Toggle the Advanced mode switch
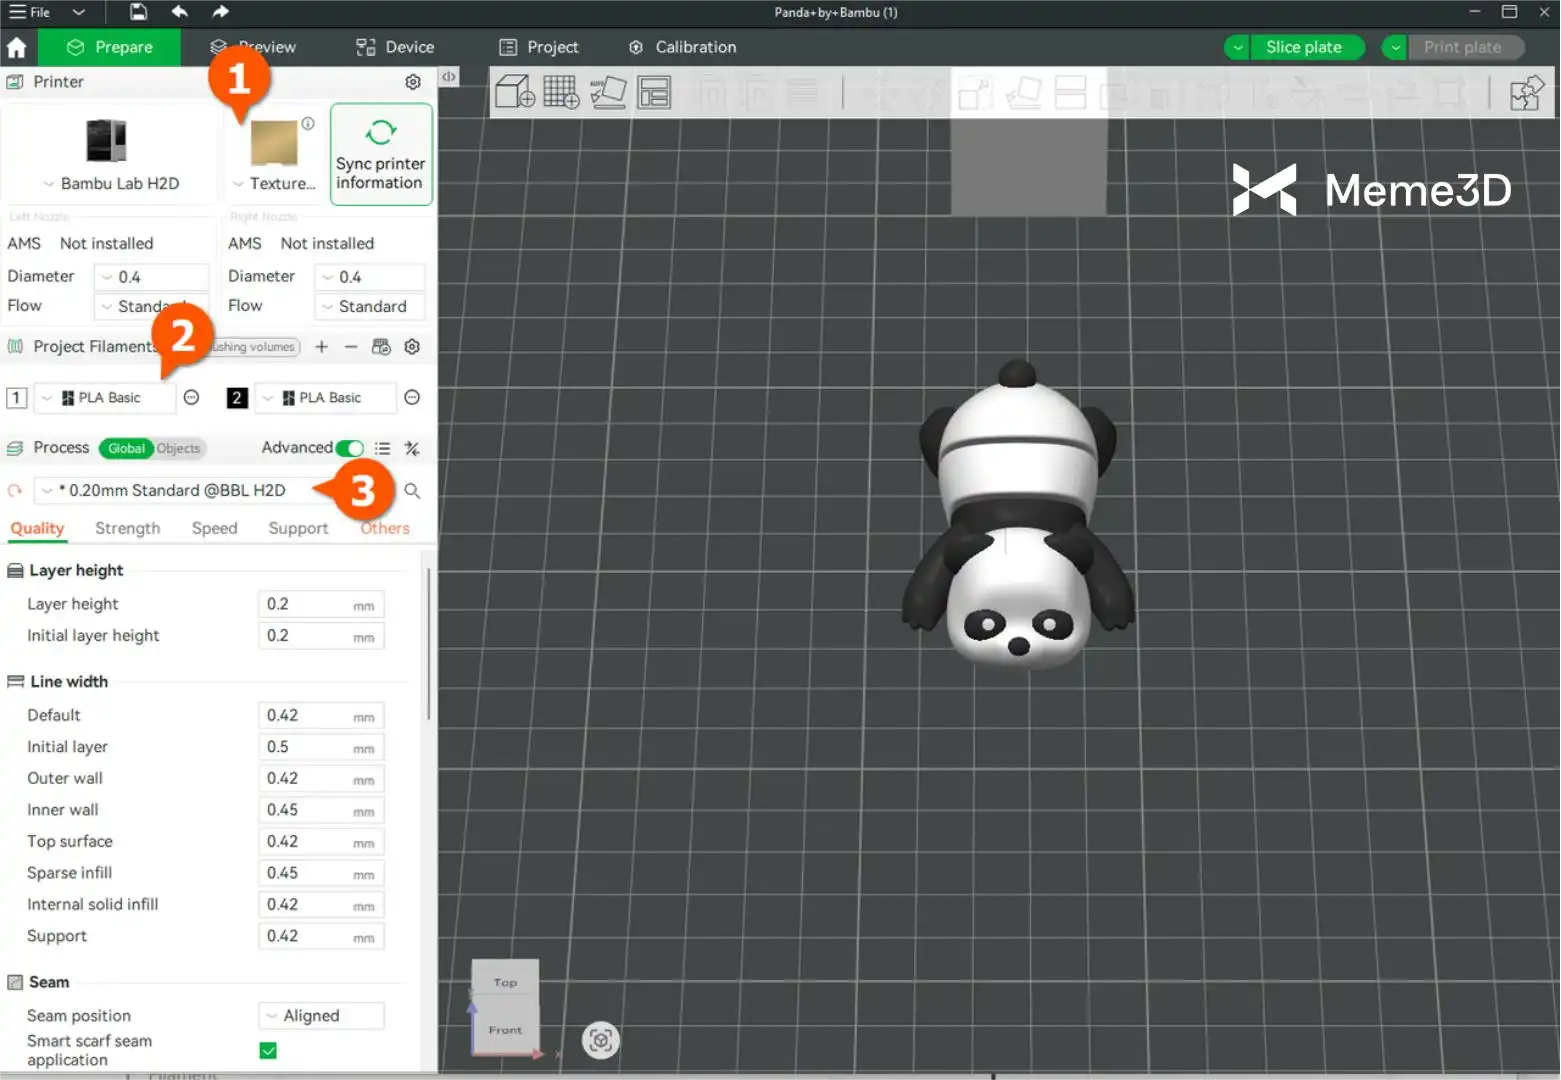The height and width of the screenshot is (1080, 1561). pos(349,448)
